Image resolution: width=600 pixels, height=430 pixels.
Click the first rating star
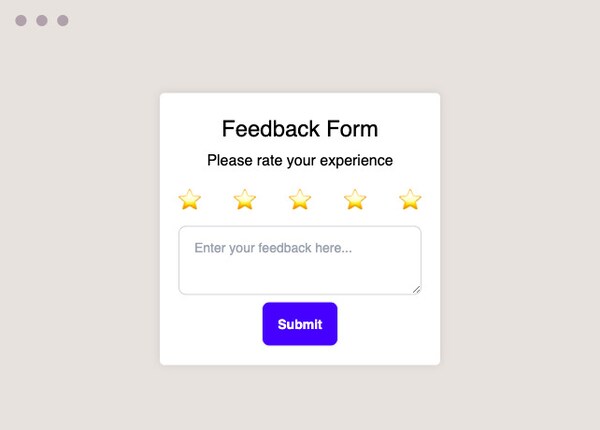click(190, 200)
